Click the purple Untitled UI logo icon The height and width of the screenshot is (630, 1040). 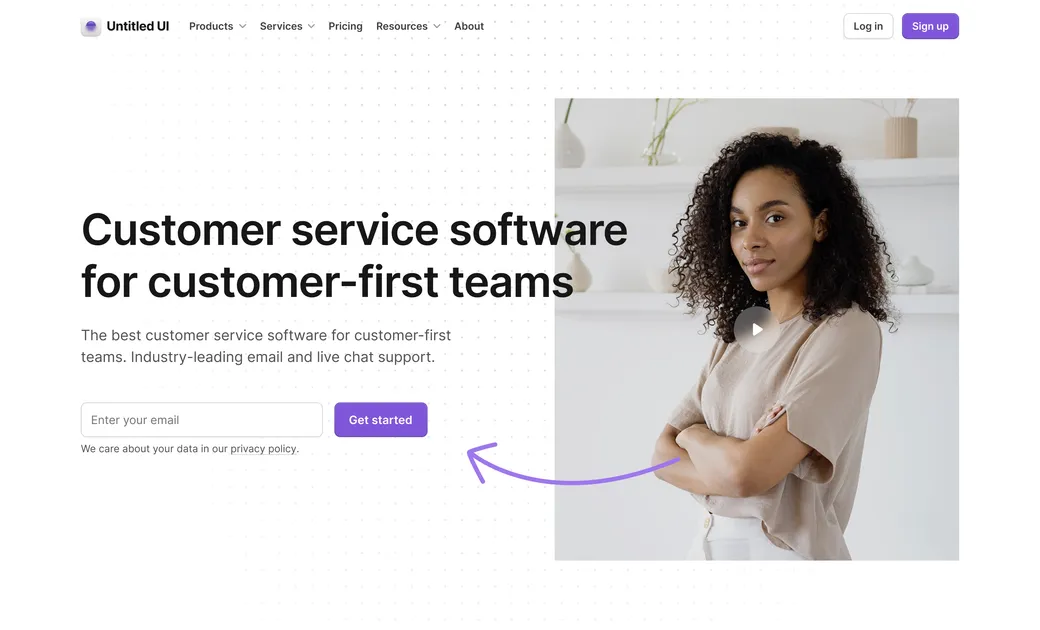tap(91, 27)
